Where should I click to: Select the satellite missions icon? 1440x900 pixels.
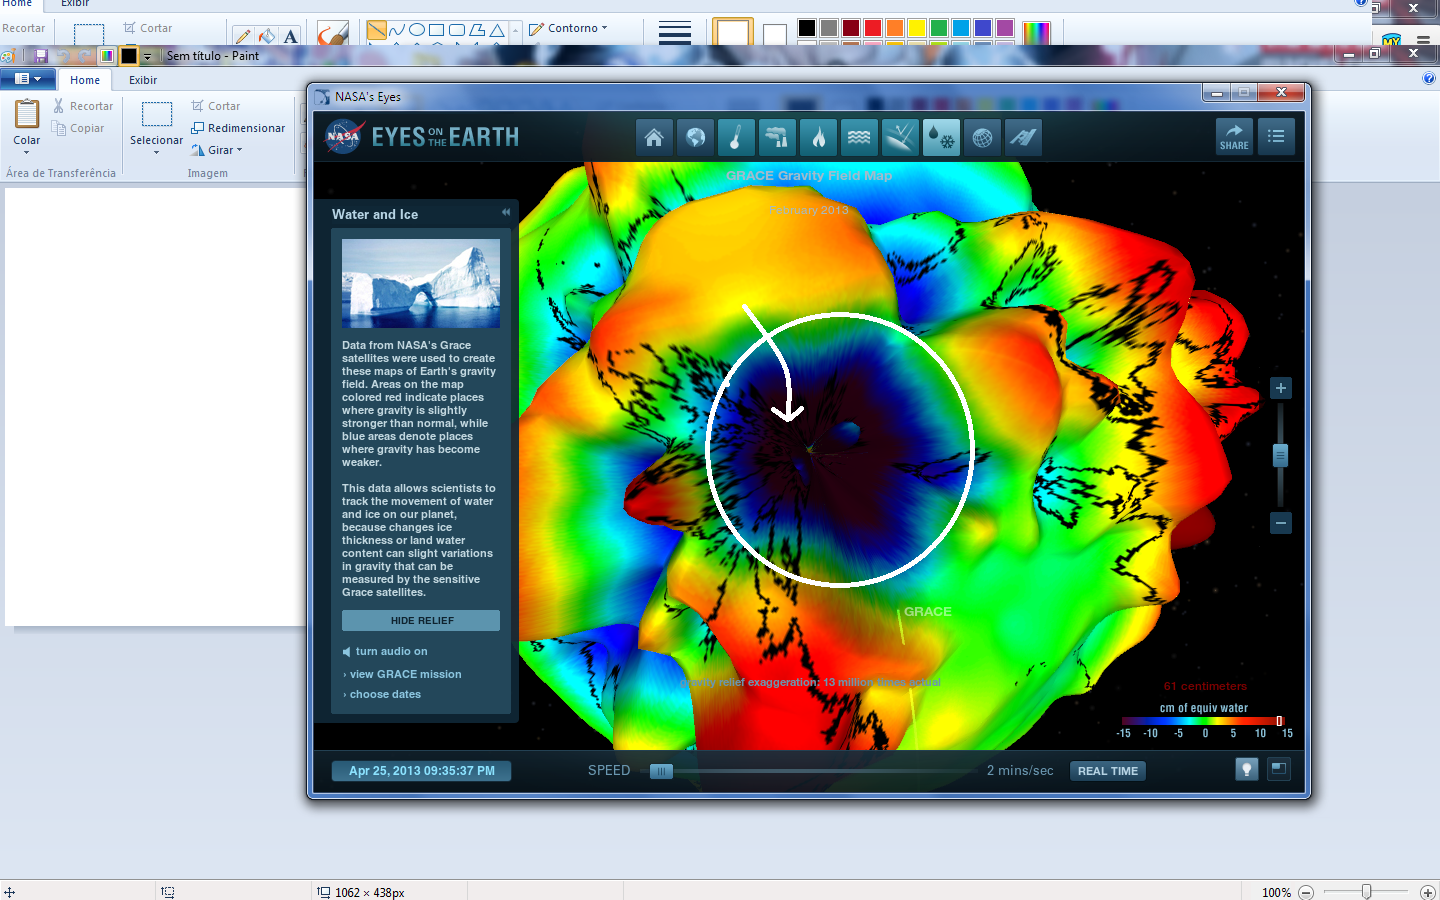tap(1023, 138)
